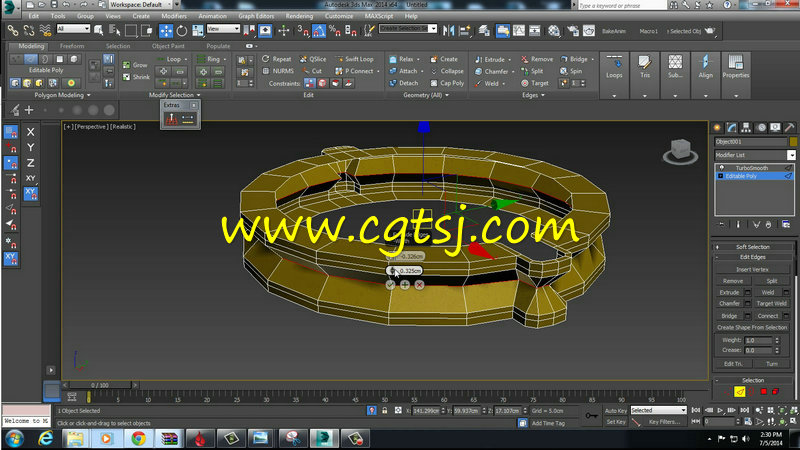Expand the Polygon Modeling panel arrow
Screen dimensions: 800x450
[x=88, y=95]
